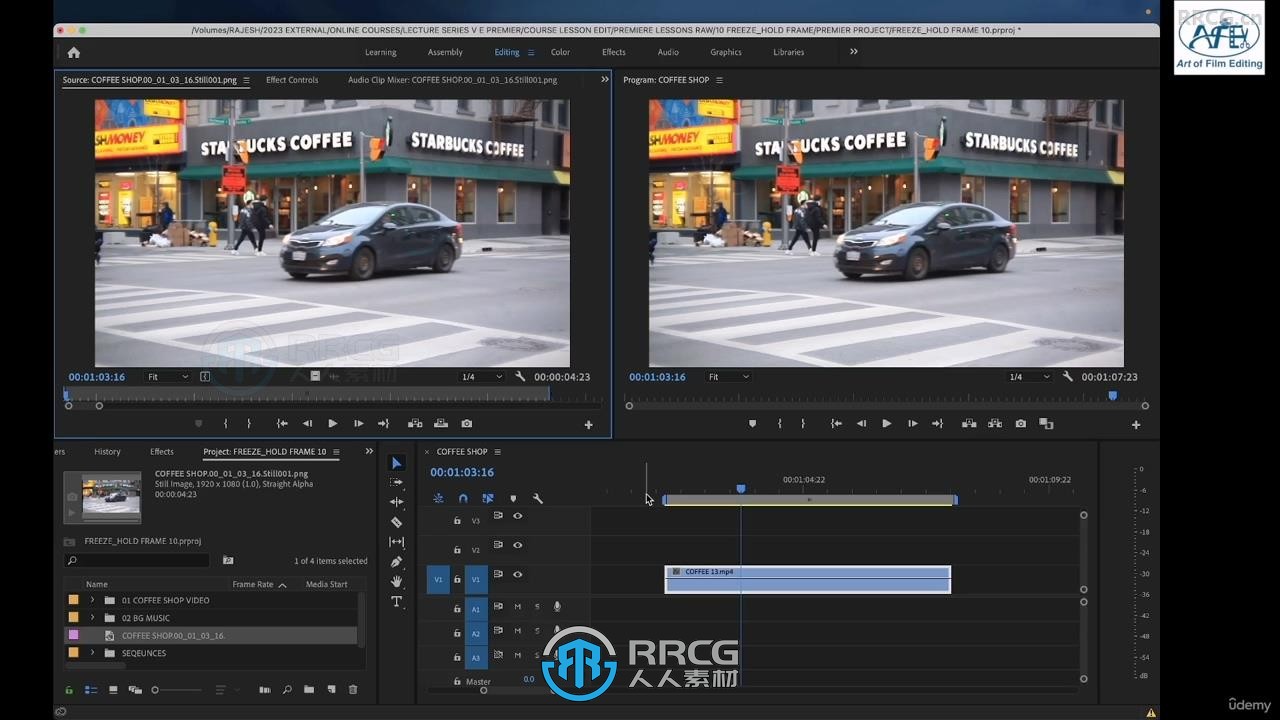Mute audio track A1

pyautogui.click(x=517, y=607)
